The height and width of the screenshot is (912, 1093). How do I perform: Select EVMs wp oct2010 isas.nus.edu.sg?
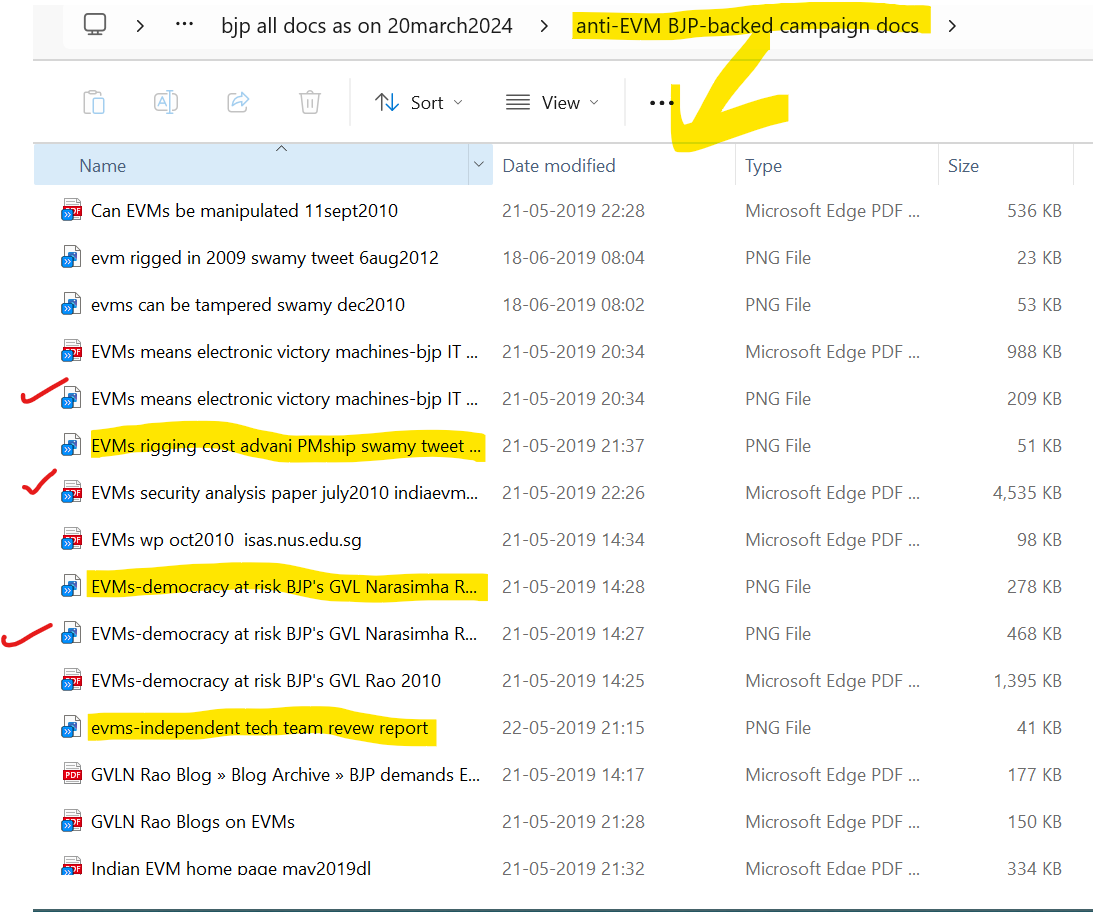(x=226, y=540)
